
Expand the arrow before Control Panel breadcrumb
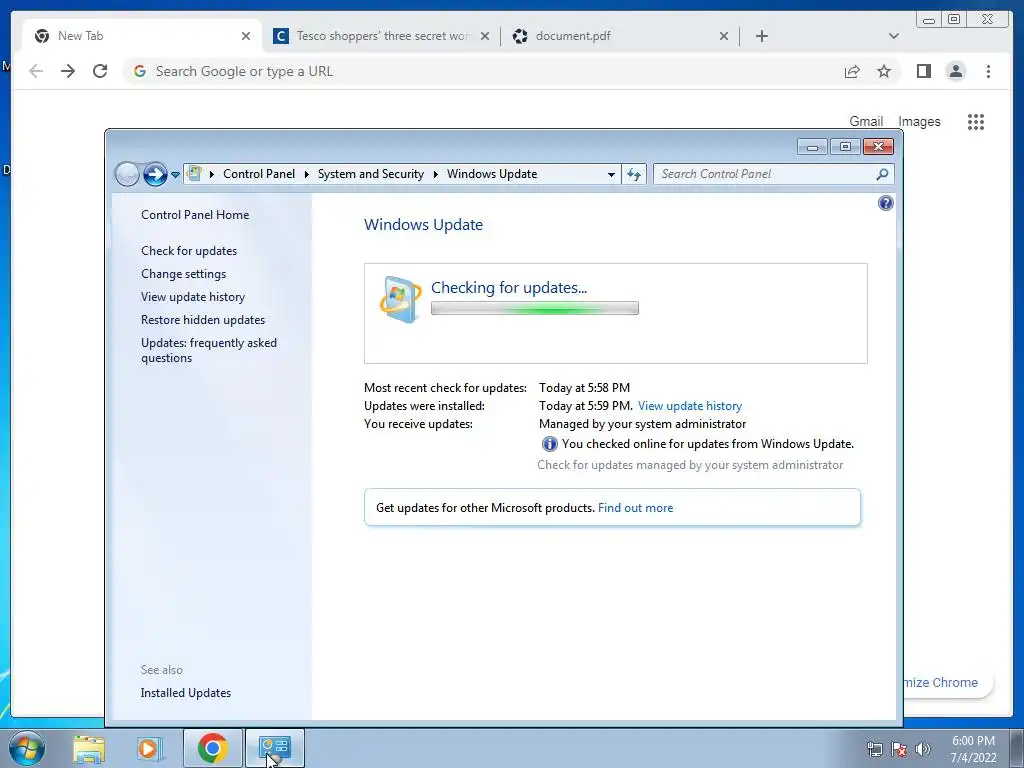point(212,174)
